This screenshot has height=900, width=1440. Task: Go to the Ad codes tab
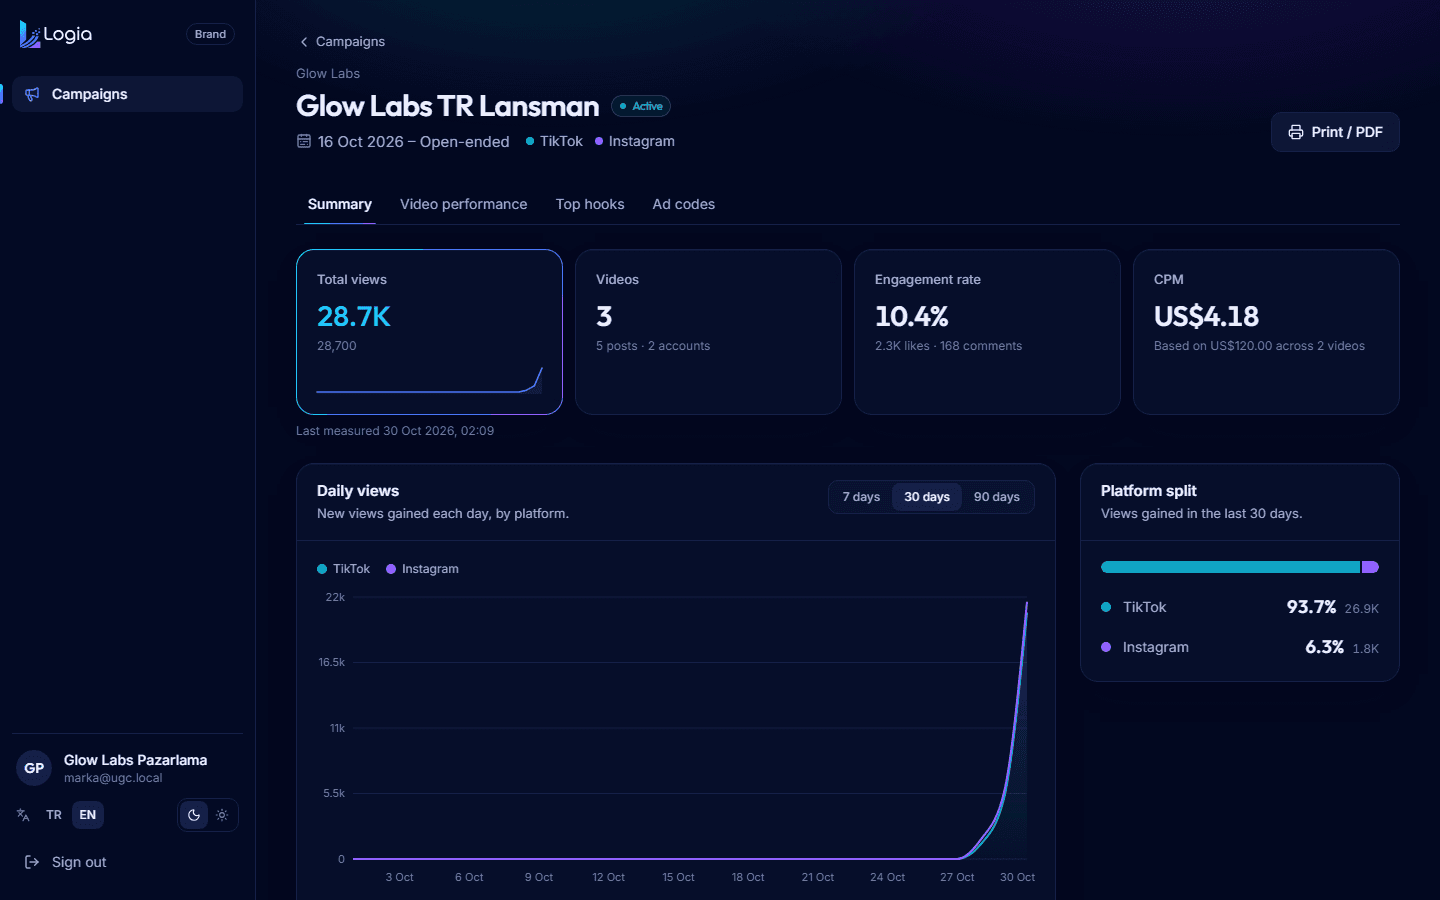(x=684, y=204)
